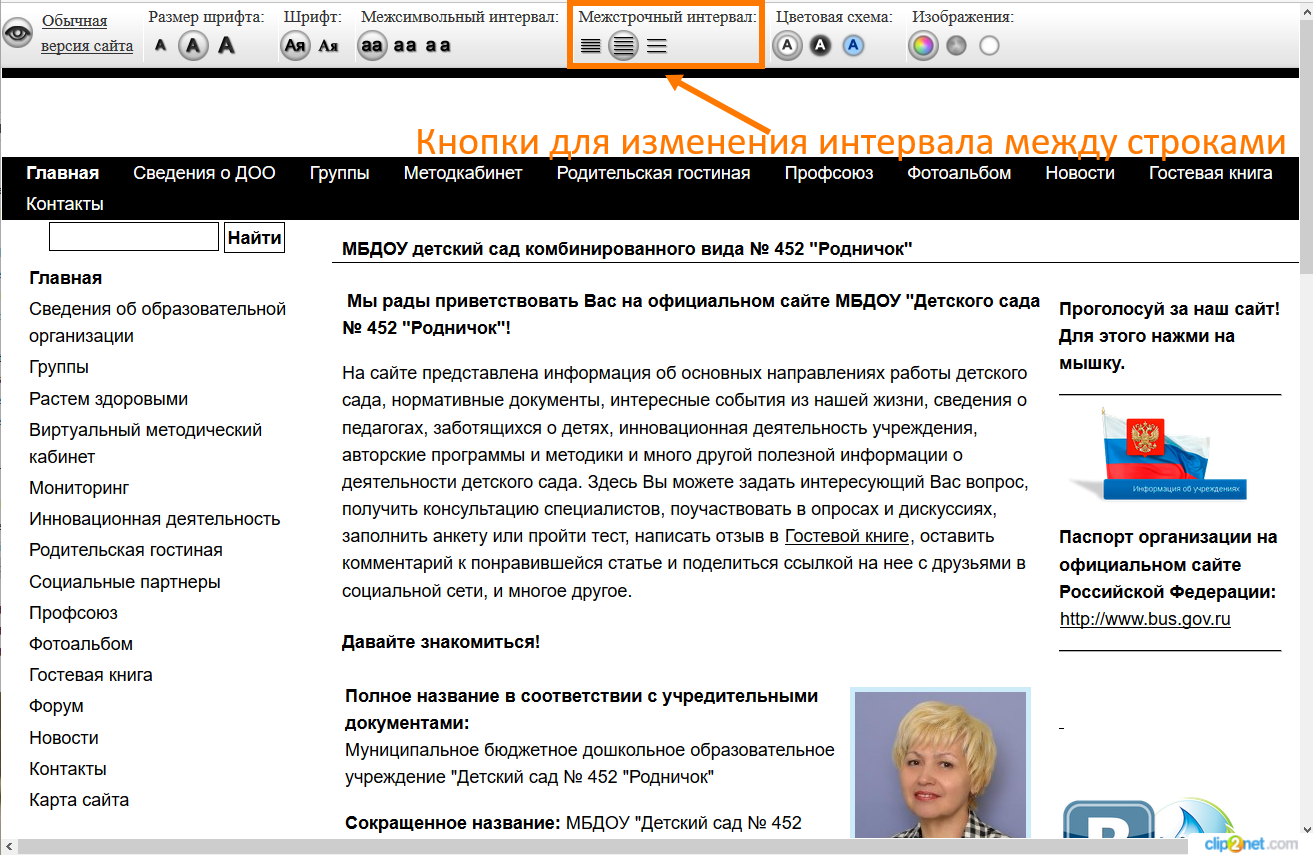This screenshot has width=1313, height=855.
Task: Select the smallest font size 'A' button
Action: pyautogui.click(x=161, y=45)
